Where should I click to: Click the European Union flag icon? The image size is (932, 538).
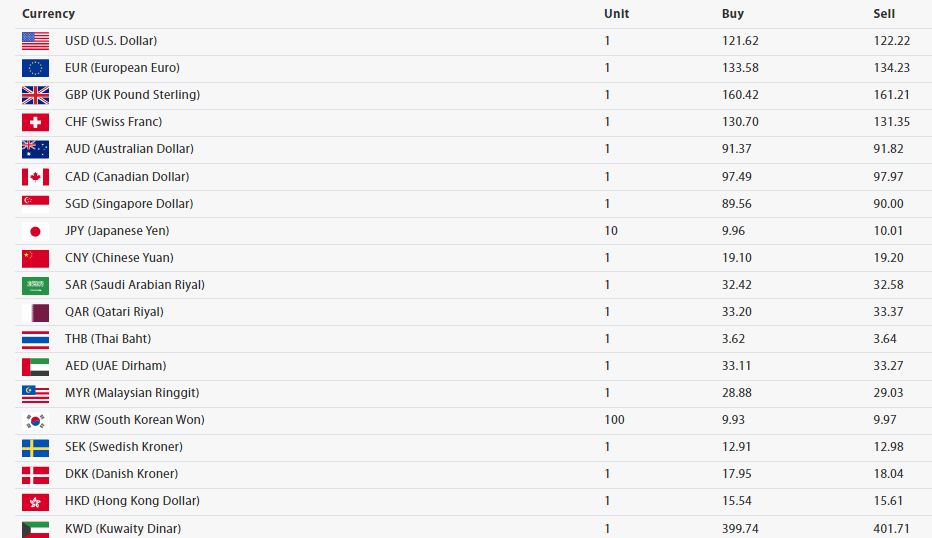[x=36, y=68]
